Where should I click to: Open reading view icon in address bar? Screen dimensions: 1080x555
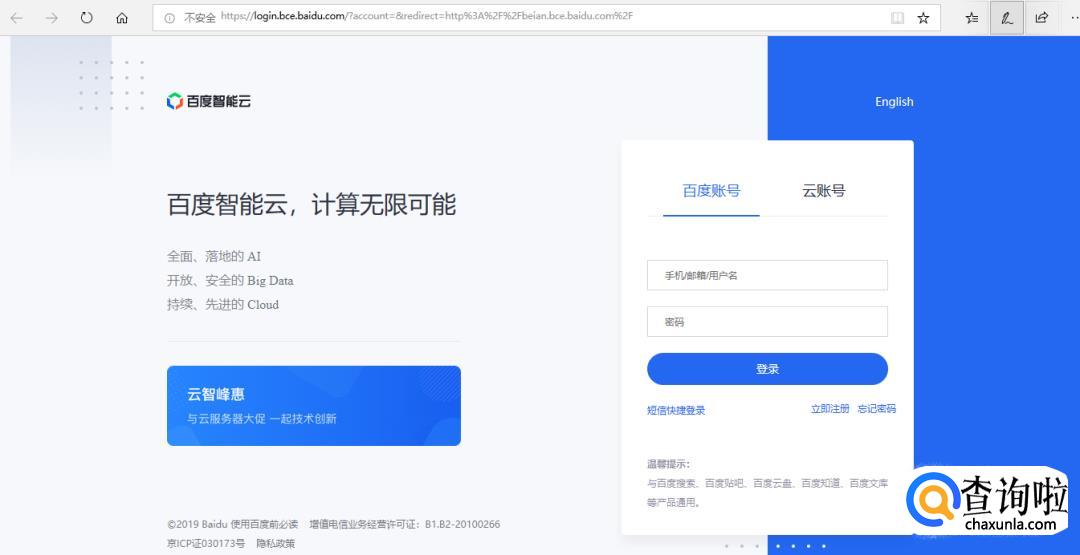point(897,18)
